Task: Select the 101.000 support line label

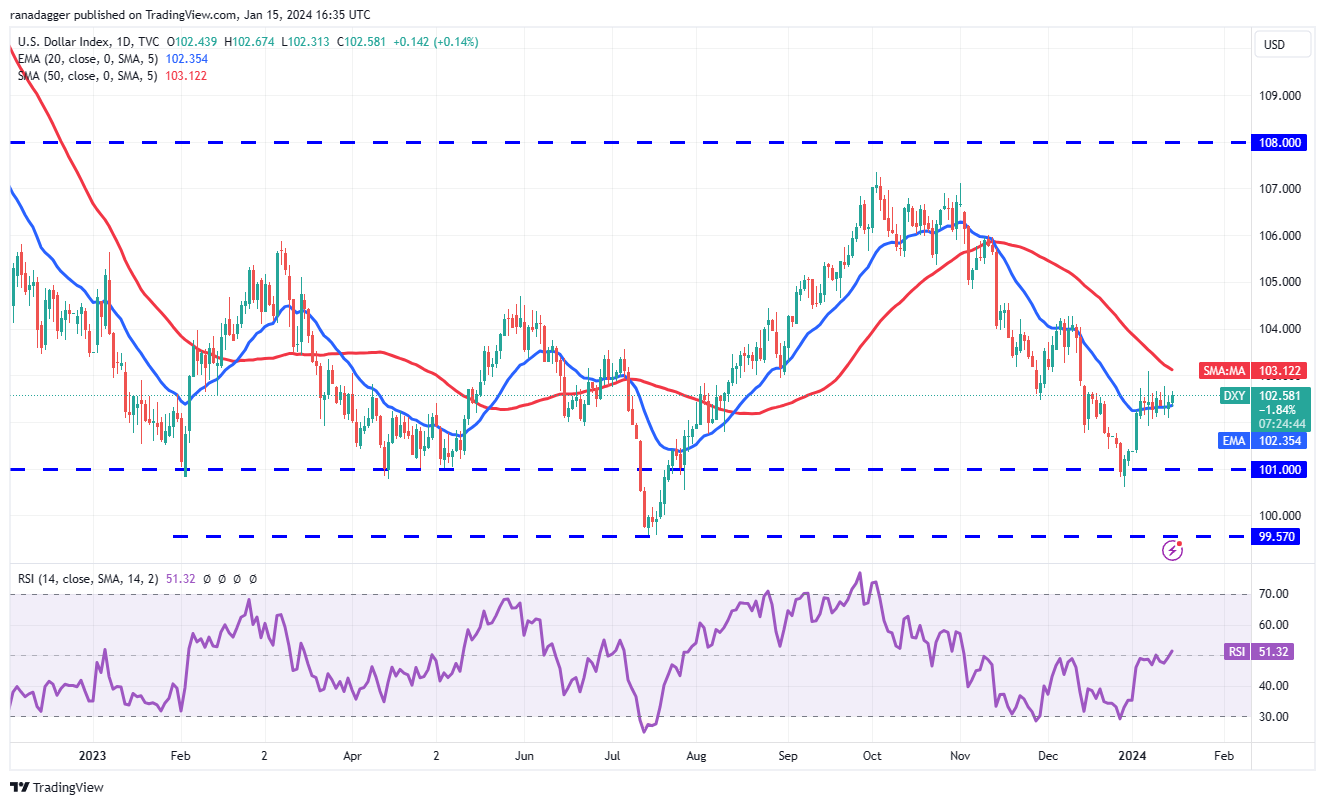Action: [1281, 469]
